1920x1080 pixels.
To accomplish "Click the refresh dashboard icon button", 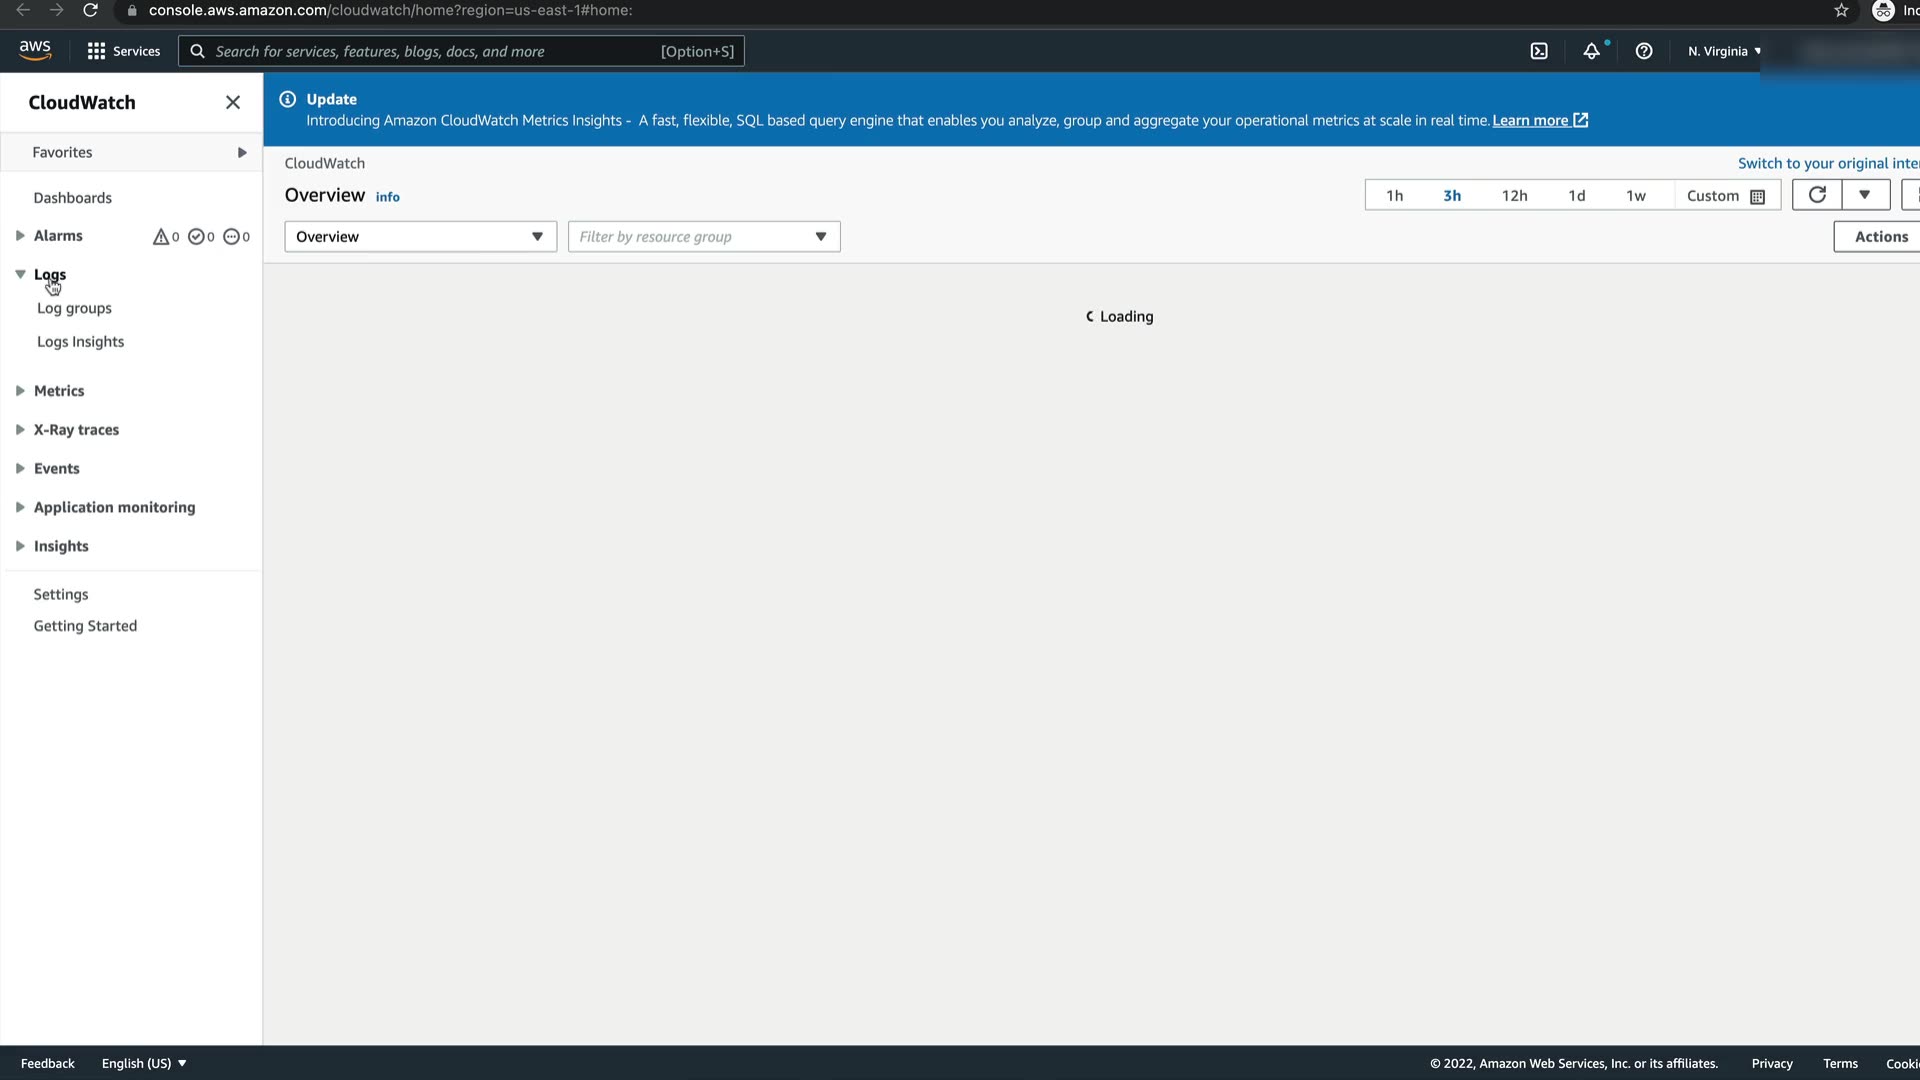I will pos(1817,195).
